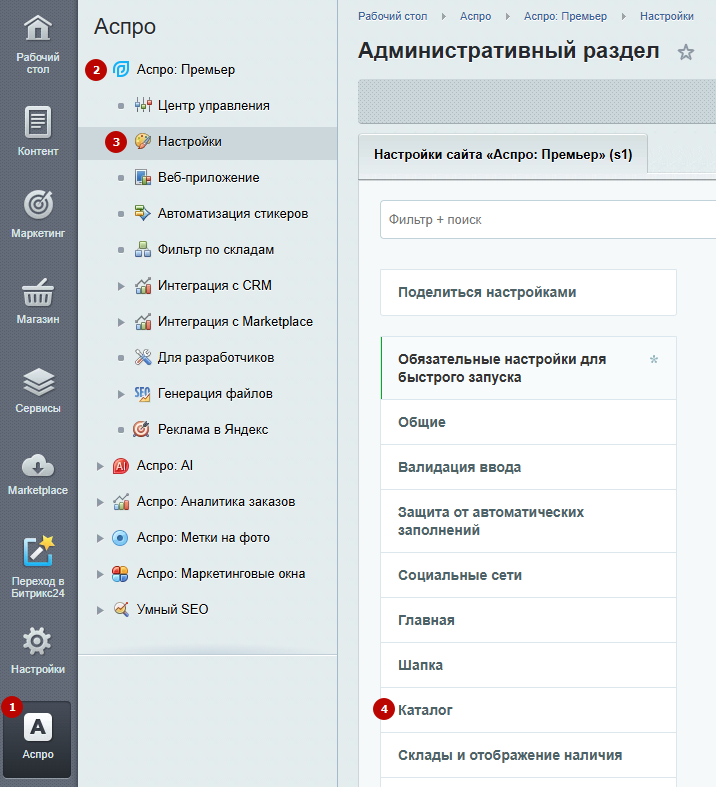The height and width of the screenshot is (787, 716).
Task: Open the Магазин basket icon
Action: click(x=38, y=293)
